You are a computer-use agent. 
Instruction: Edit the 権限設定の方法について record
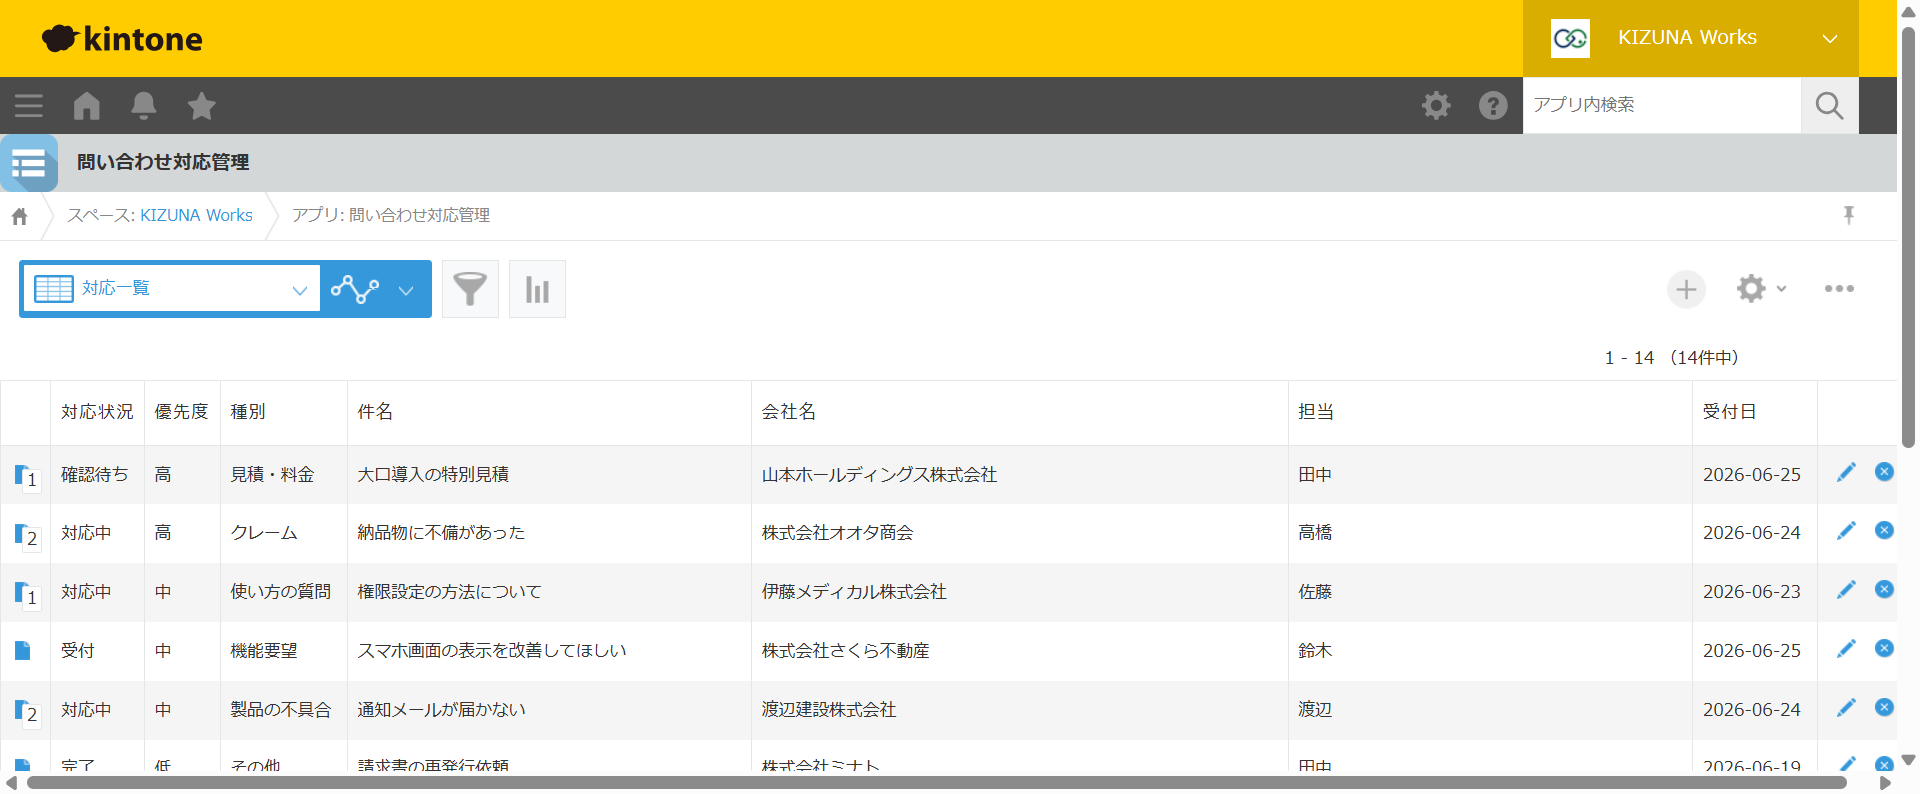pos(1846,589)
